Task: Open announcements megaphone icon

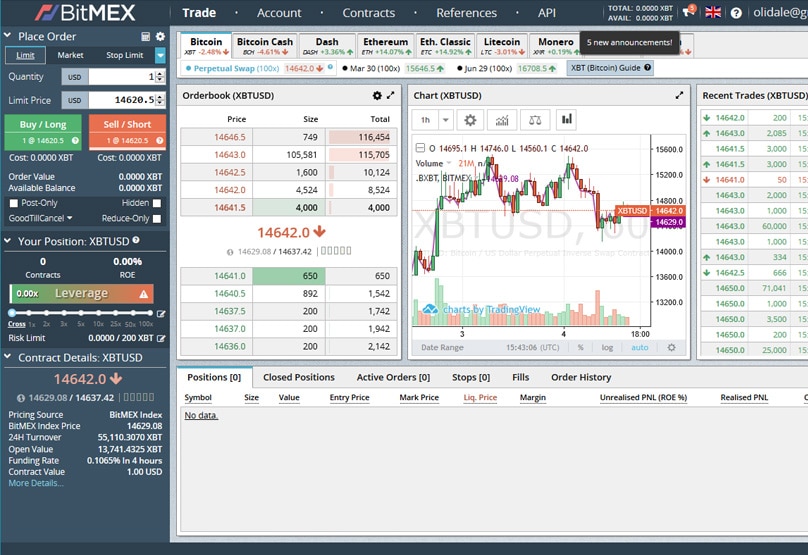Action: click(x=688, y=12)
